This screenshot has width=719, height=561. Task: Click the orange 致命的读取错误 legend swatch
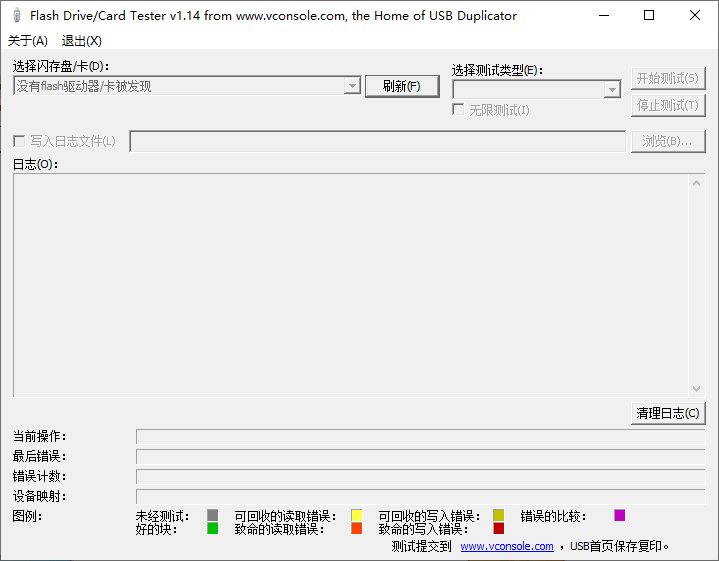[x=356, y=528]
